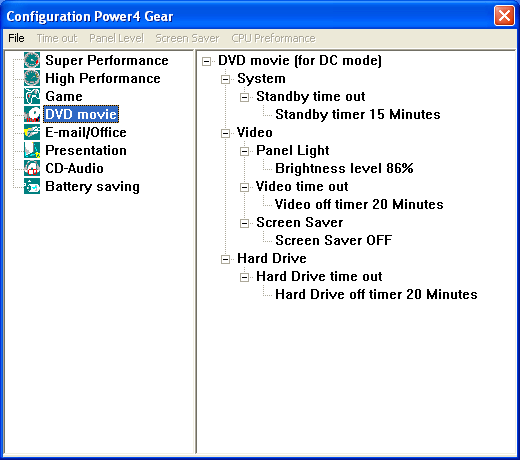
Task: Select the highlighted DVD movie label
Action: (81, 114)
